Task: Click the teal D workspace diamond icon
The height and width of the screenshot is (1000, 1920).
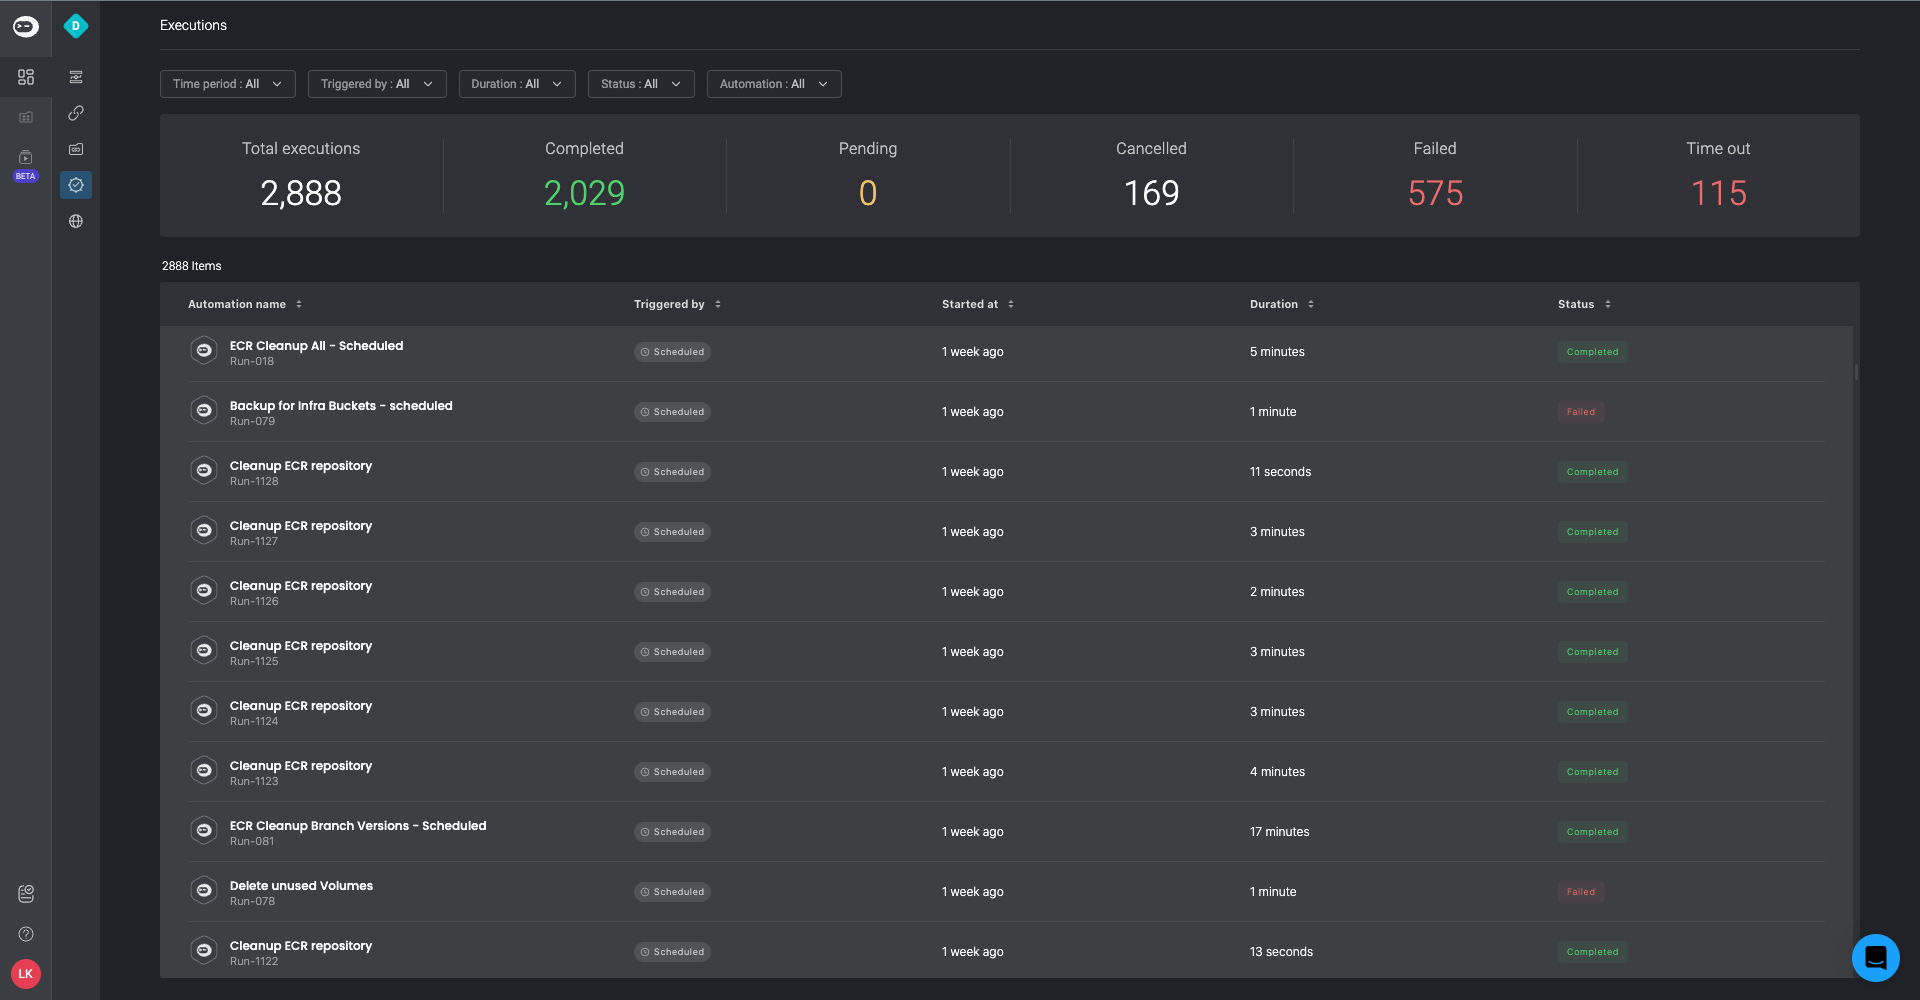Action: pos(76,26)
